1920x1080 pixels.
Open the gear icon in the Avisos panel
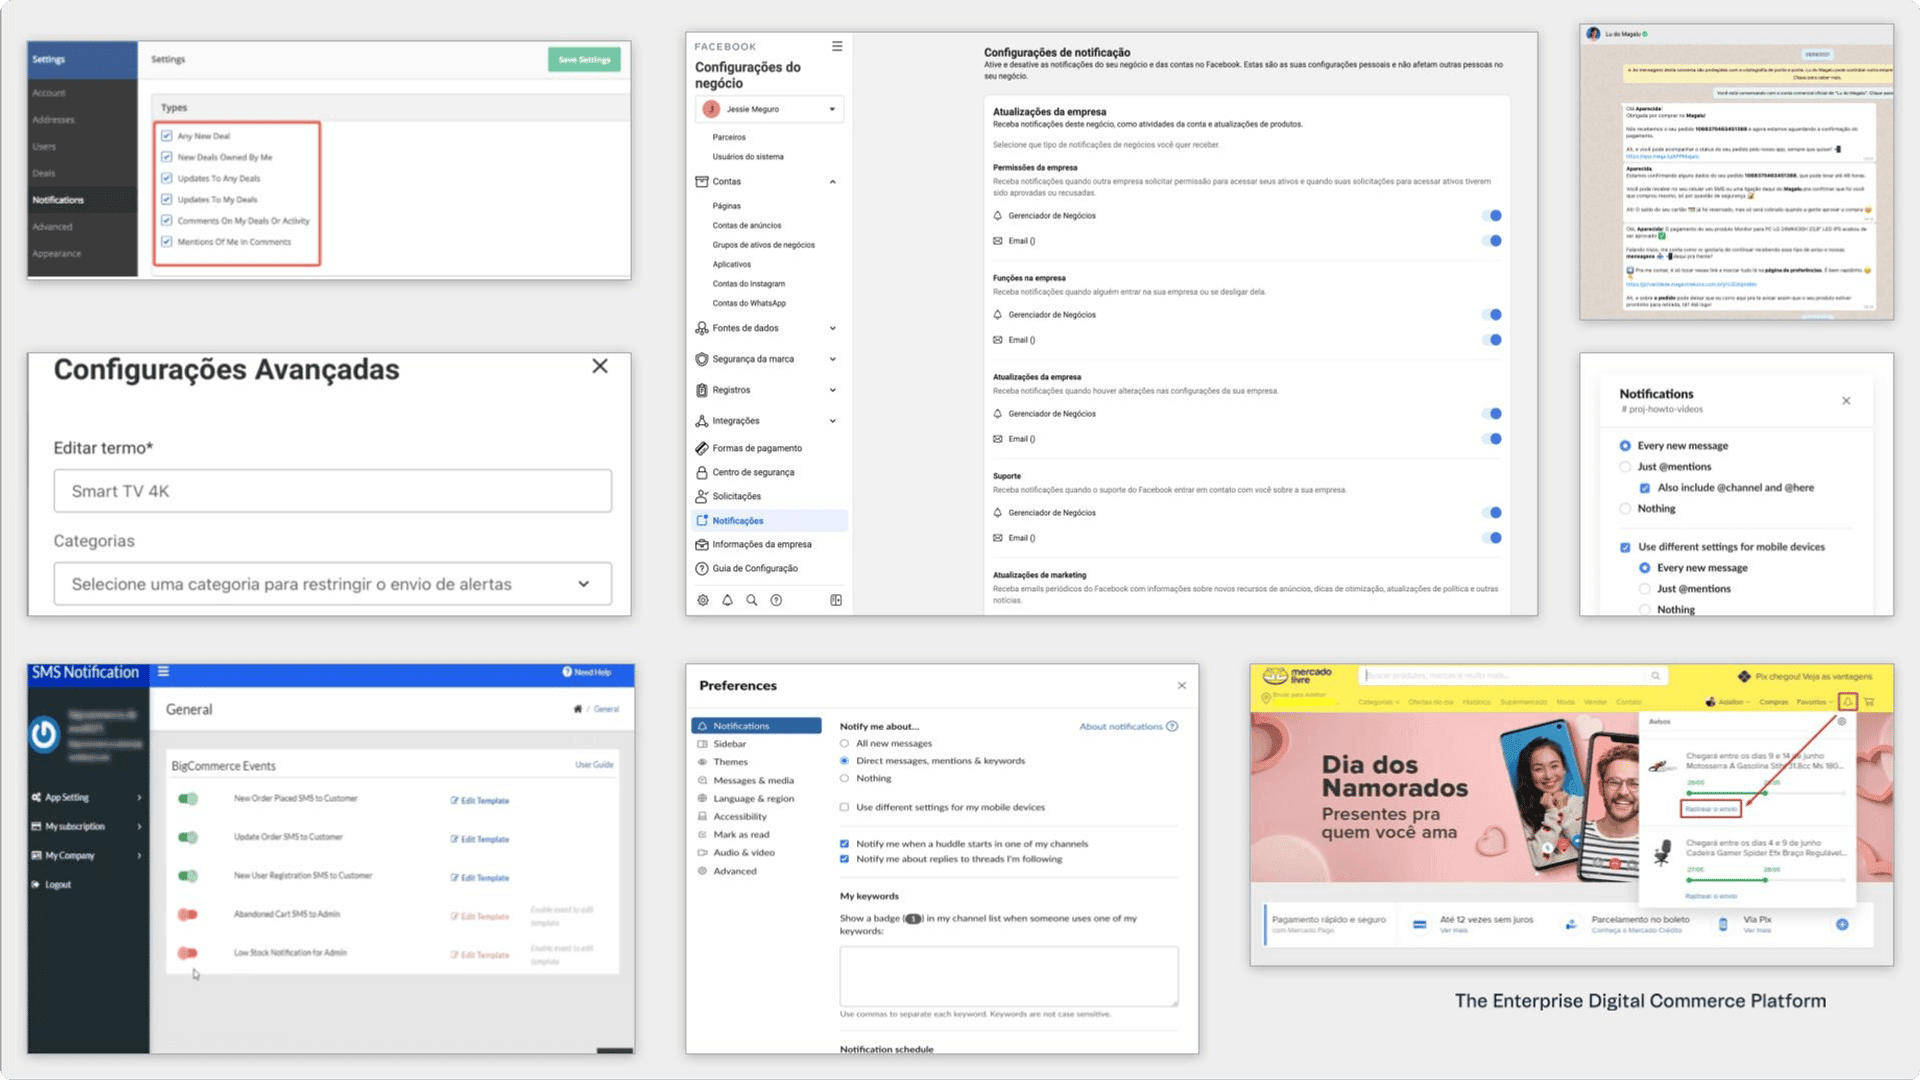tap(1841, 721)
